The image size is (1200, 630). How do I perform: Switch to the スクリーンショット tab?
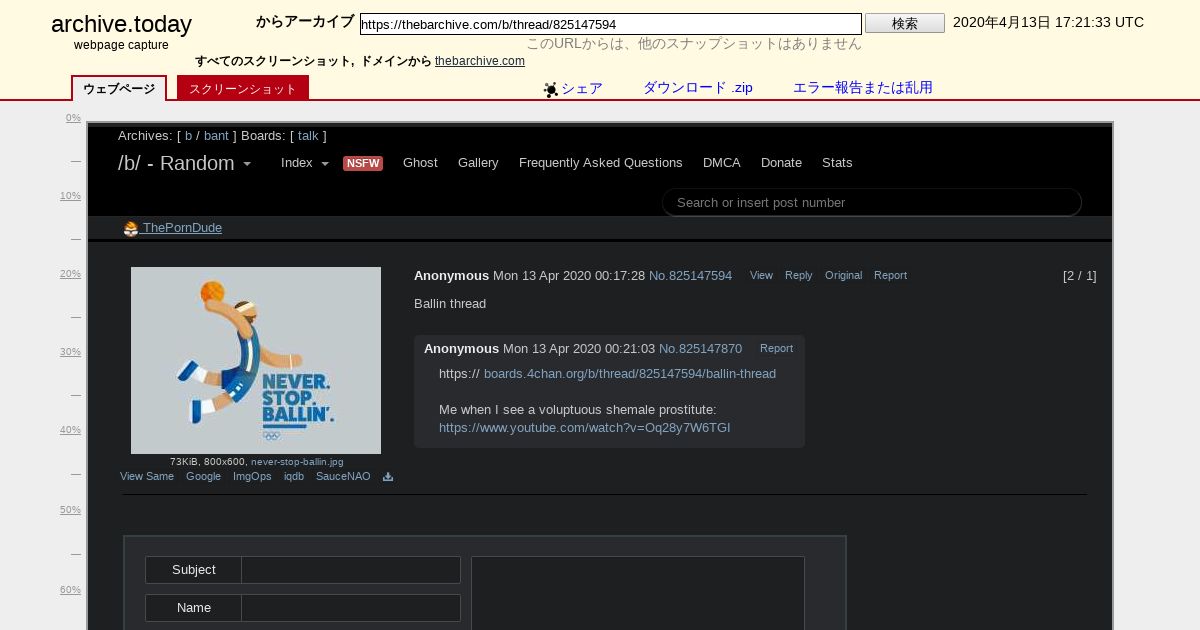click(243, 89)
